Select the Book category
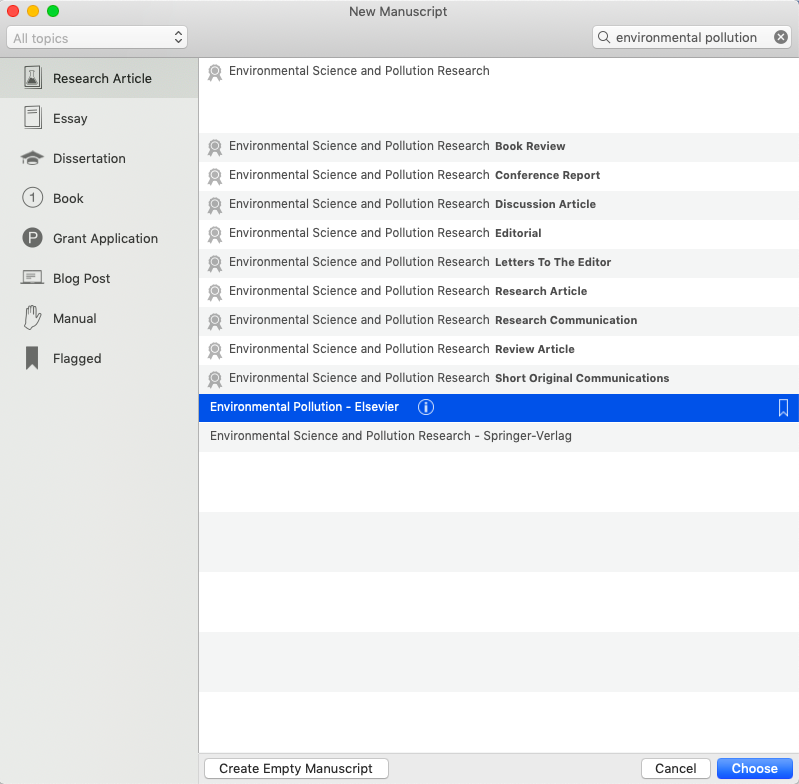Viewport: 799px width, 784px height. [99, 198]
